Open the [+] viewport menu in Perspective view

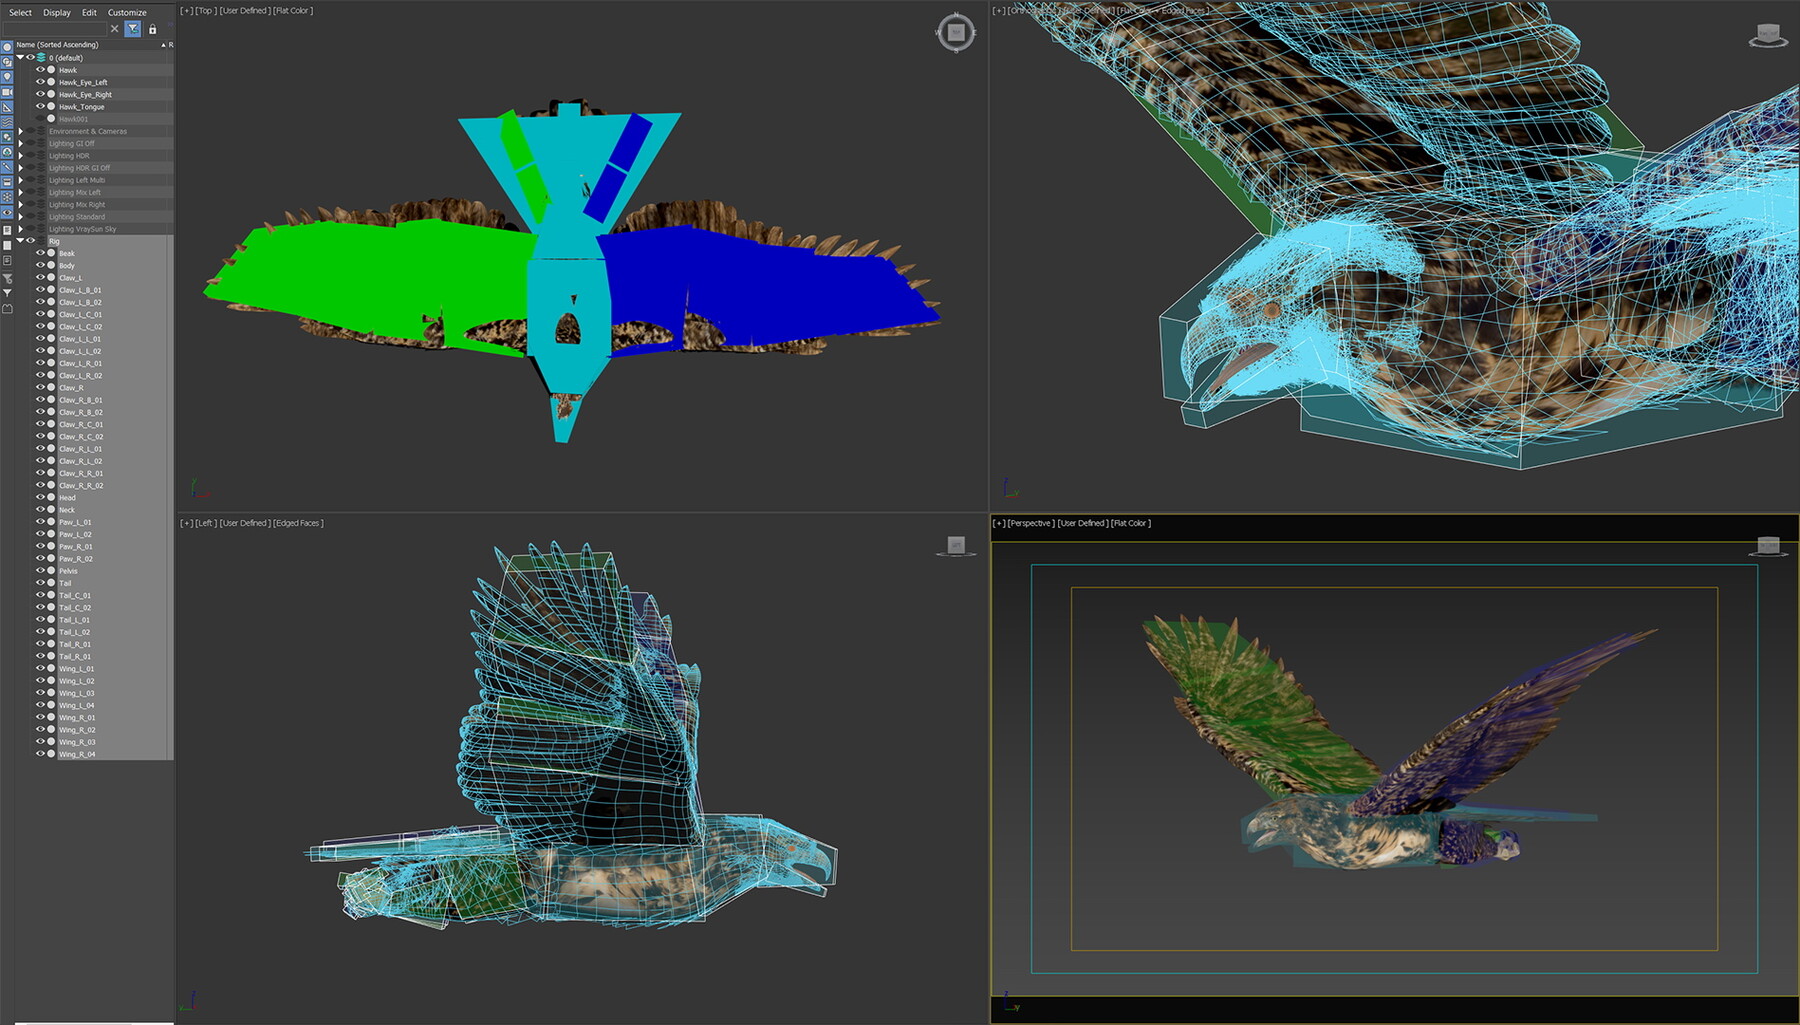(997, 522)
